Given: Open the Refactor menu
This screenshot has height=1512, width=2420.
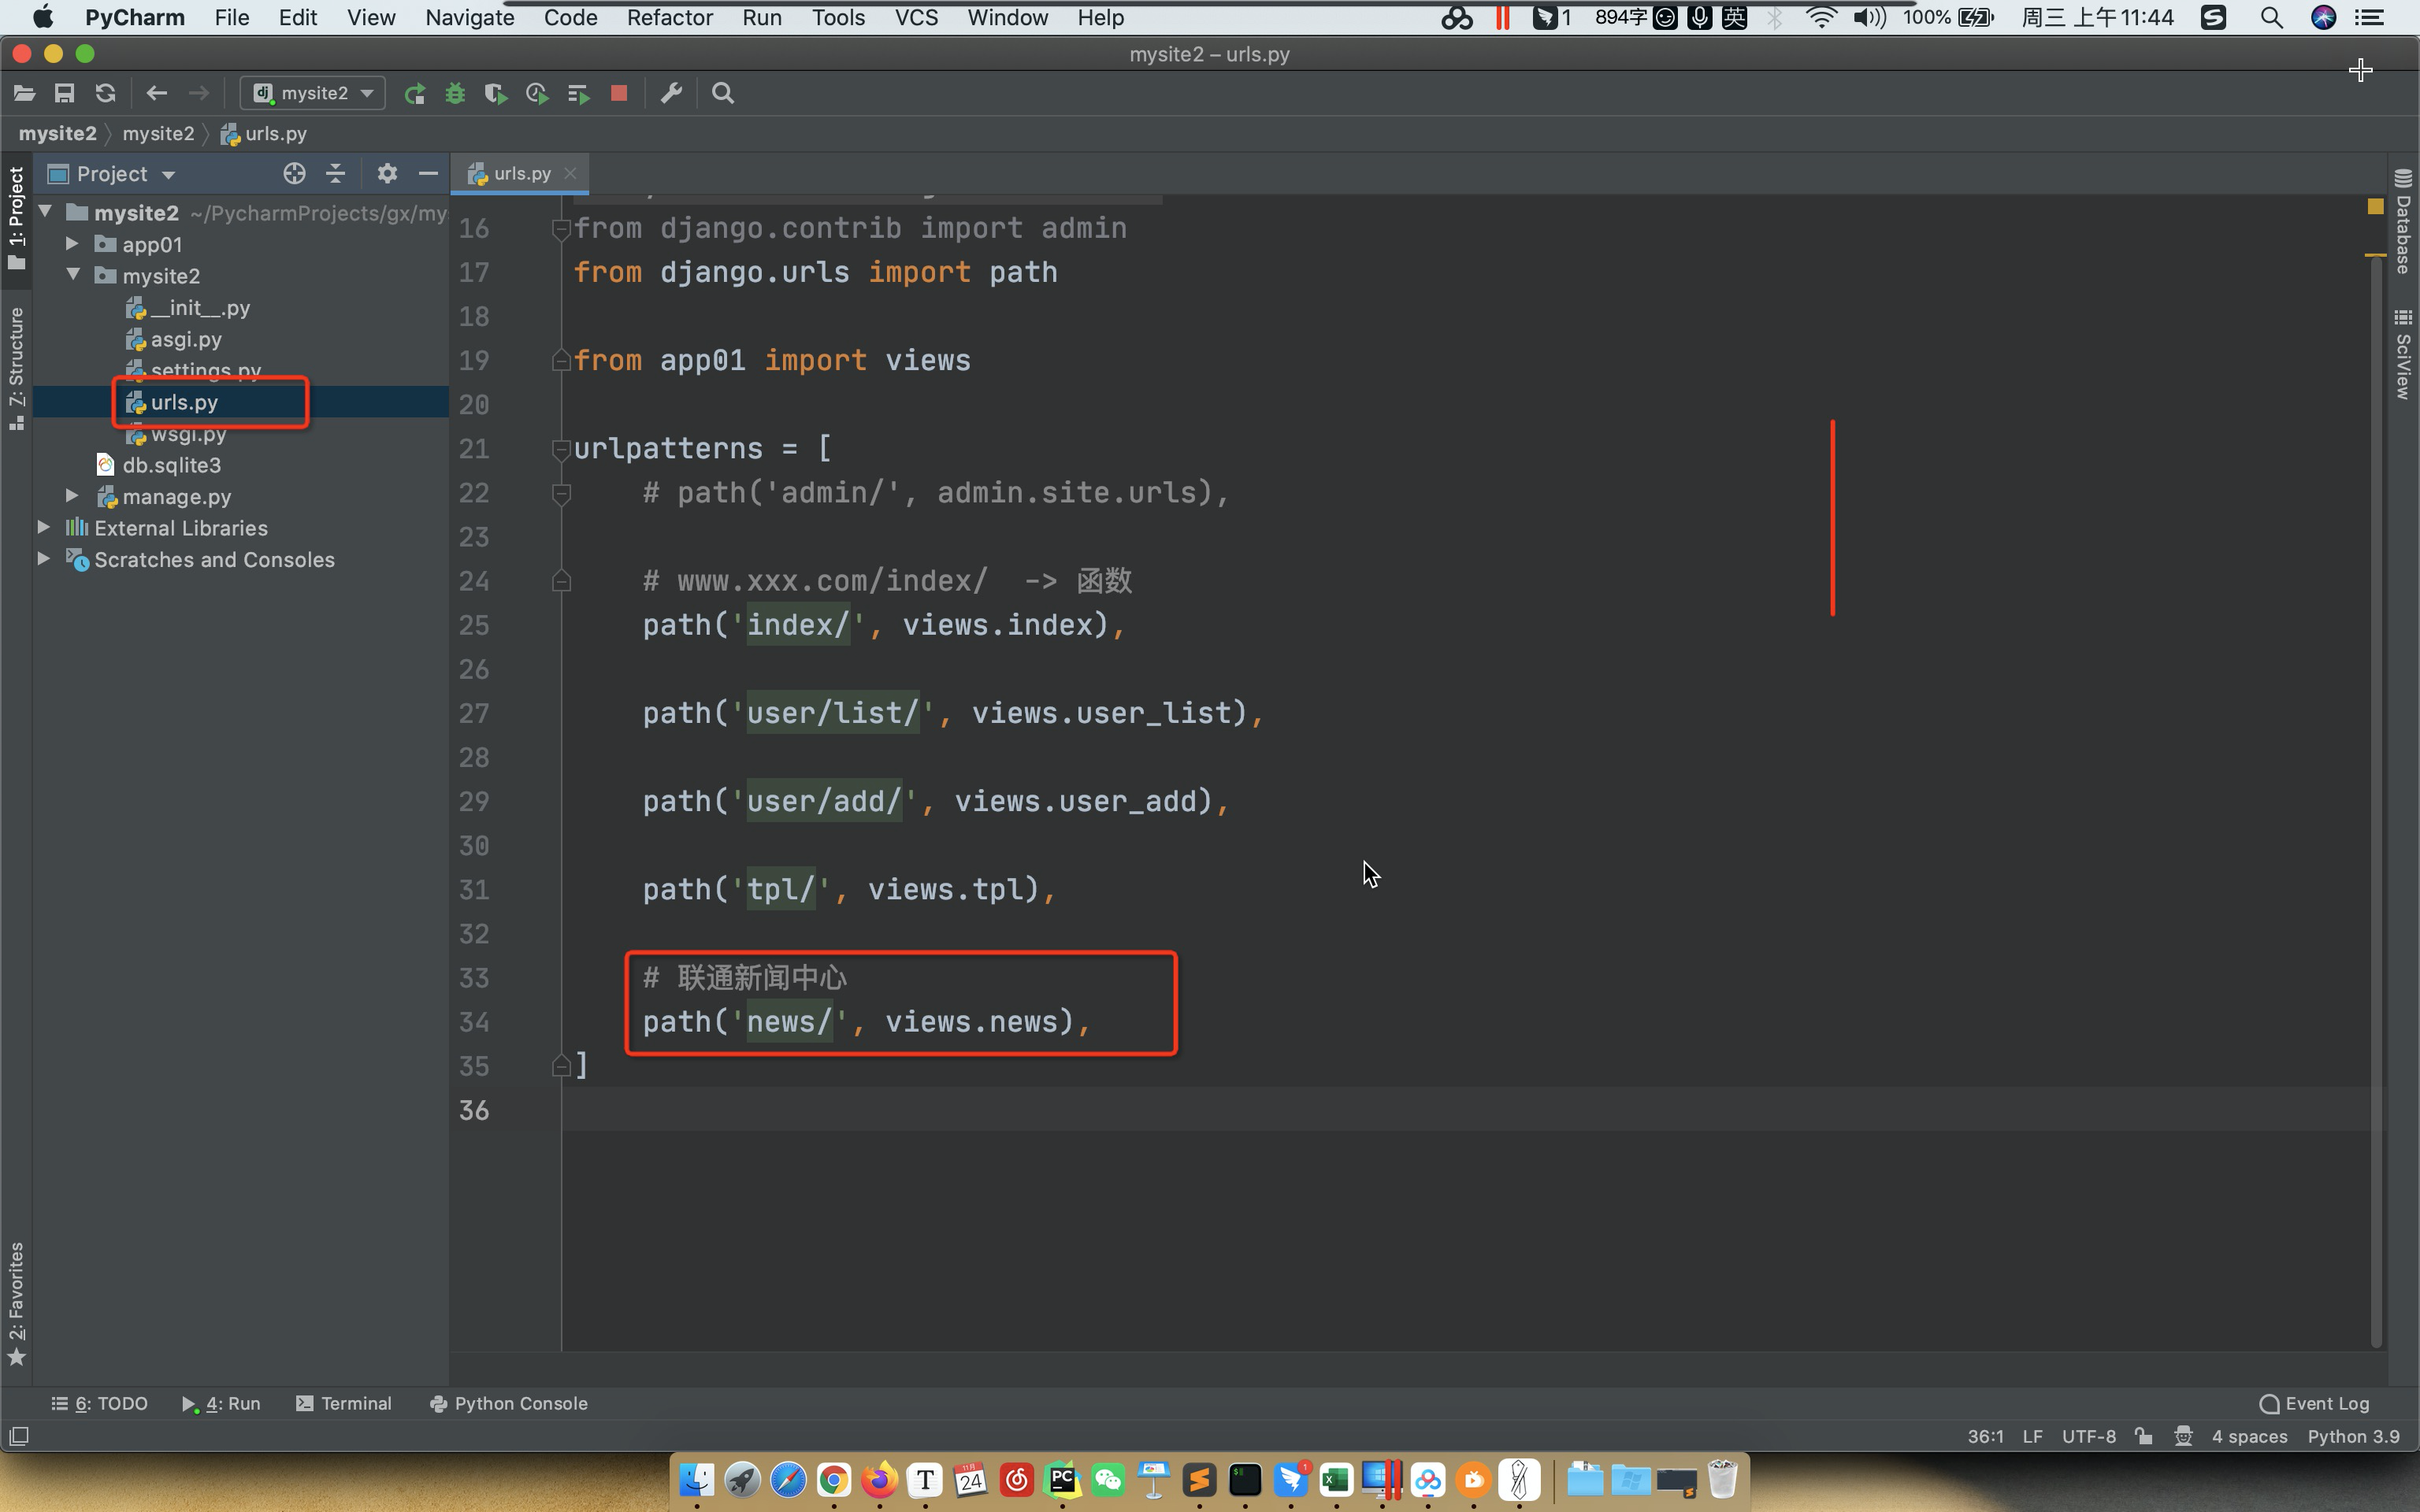Looking at the screenshot, I should [669, 17].
